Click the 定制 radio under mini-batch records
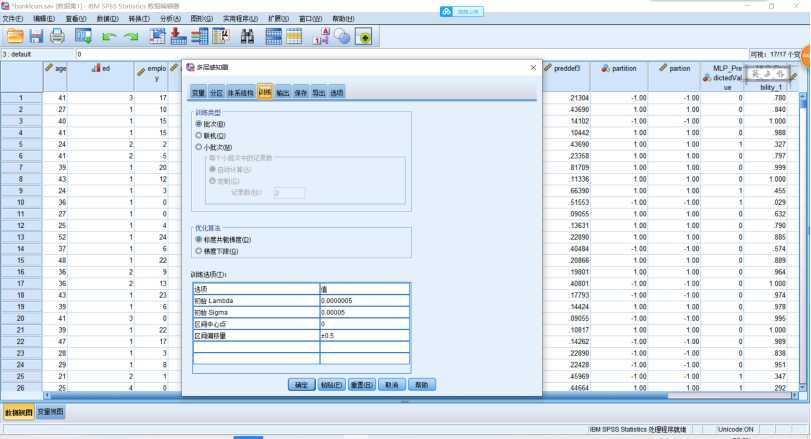This screenshot has width=811, height=439. (x=212, y=181)
